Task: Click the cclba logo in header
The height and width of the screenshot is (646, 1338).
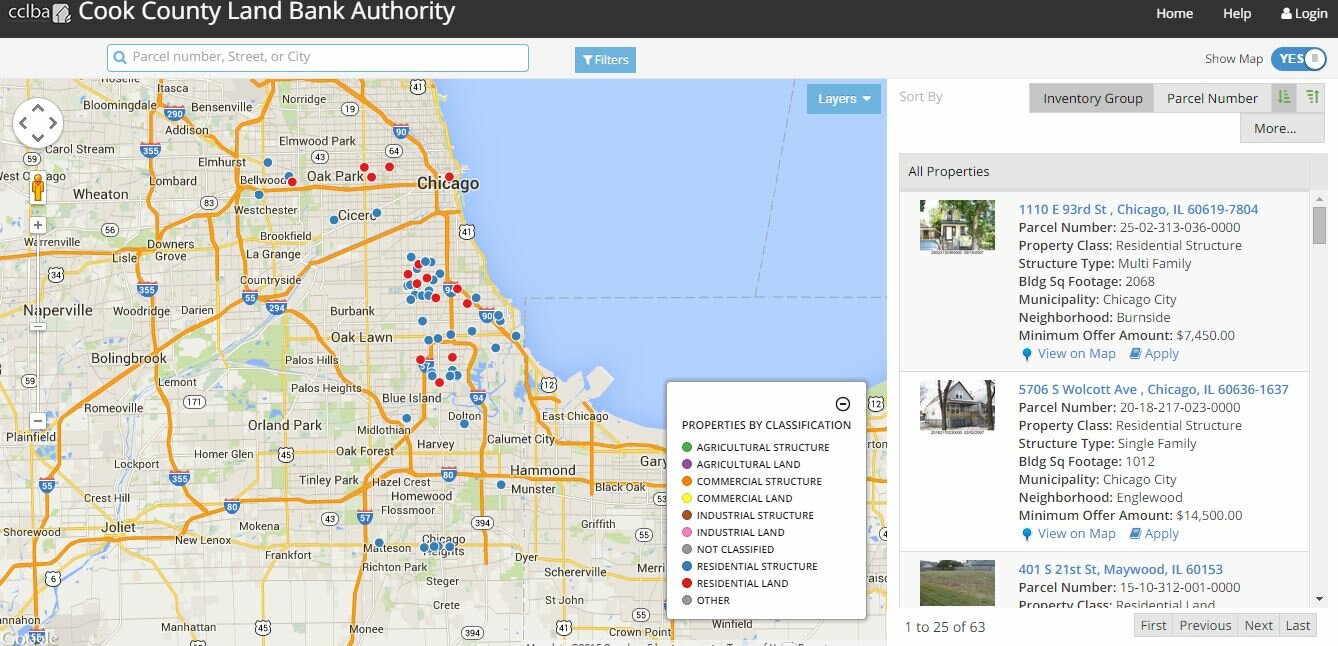Action: (x=38, y=13)
